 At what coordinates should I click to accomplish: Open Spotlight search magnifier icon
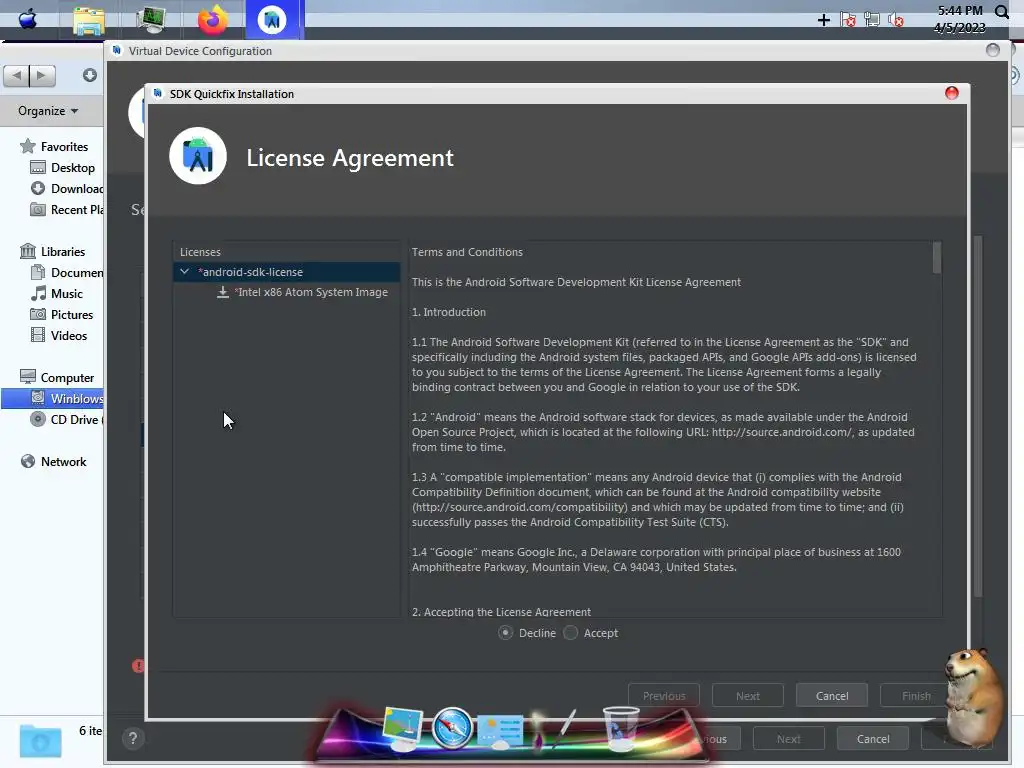pyautogui.click(x=1002, y=12)
